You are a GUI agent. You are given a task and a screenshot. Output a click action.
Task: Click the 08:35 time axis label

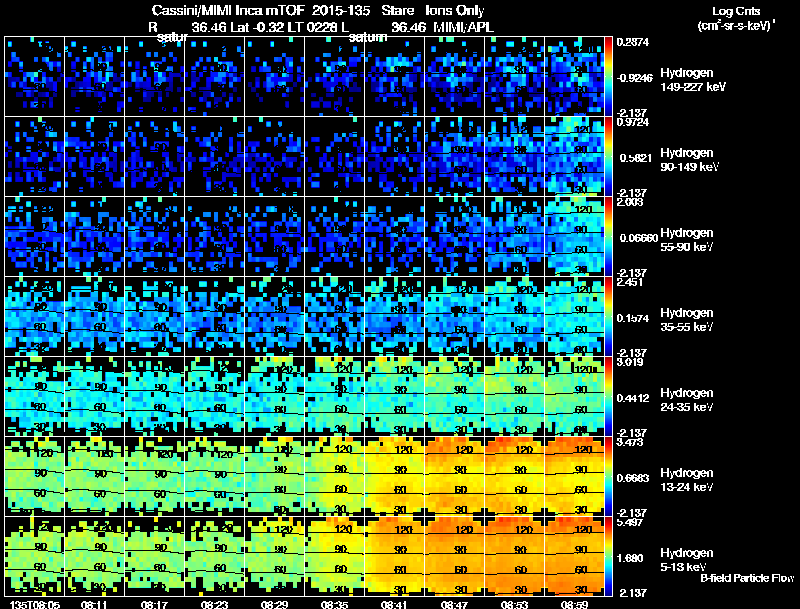[x=334, y=605]
